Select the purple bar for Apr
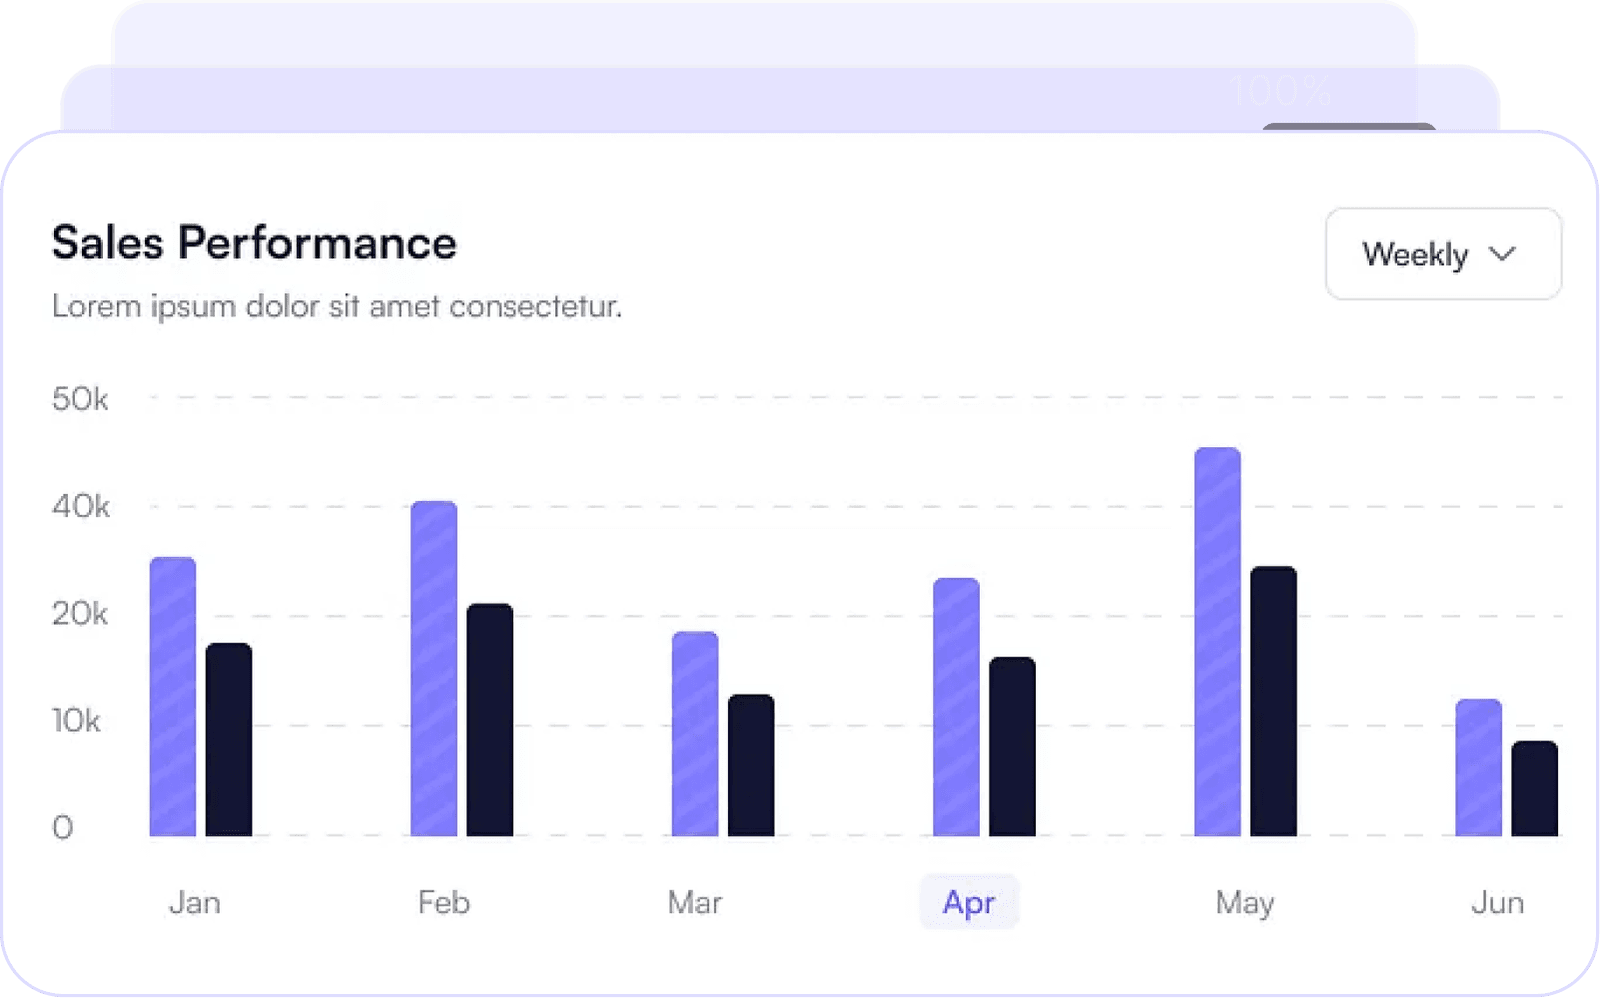The image size is (1600, 998). [956, 707]
